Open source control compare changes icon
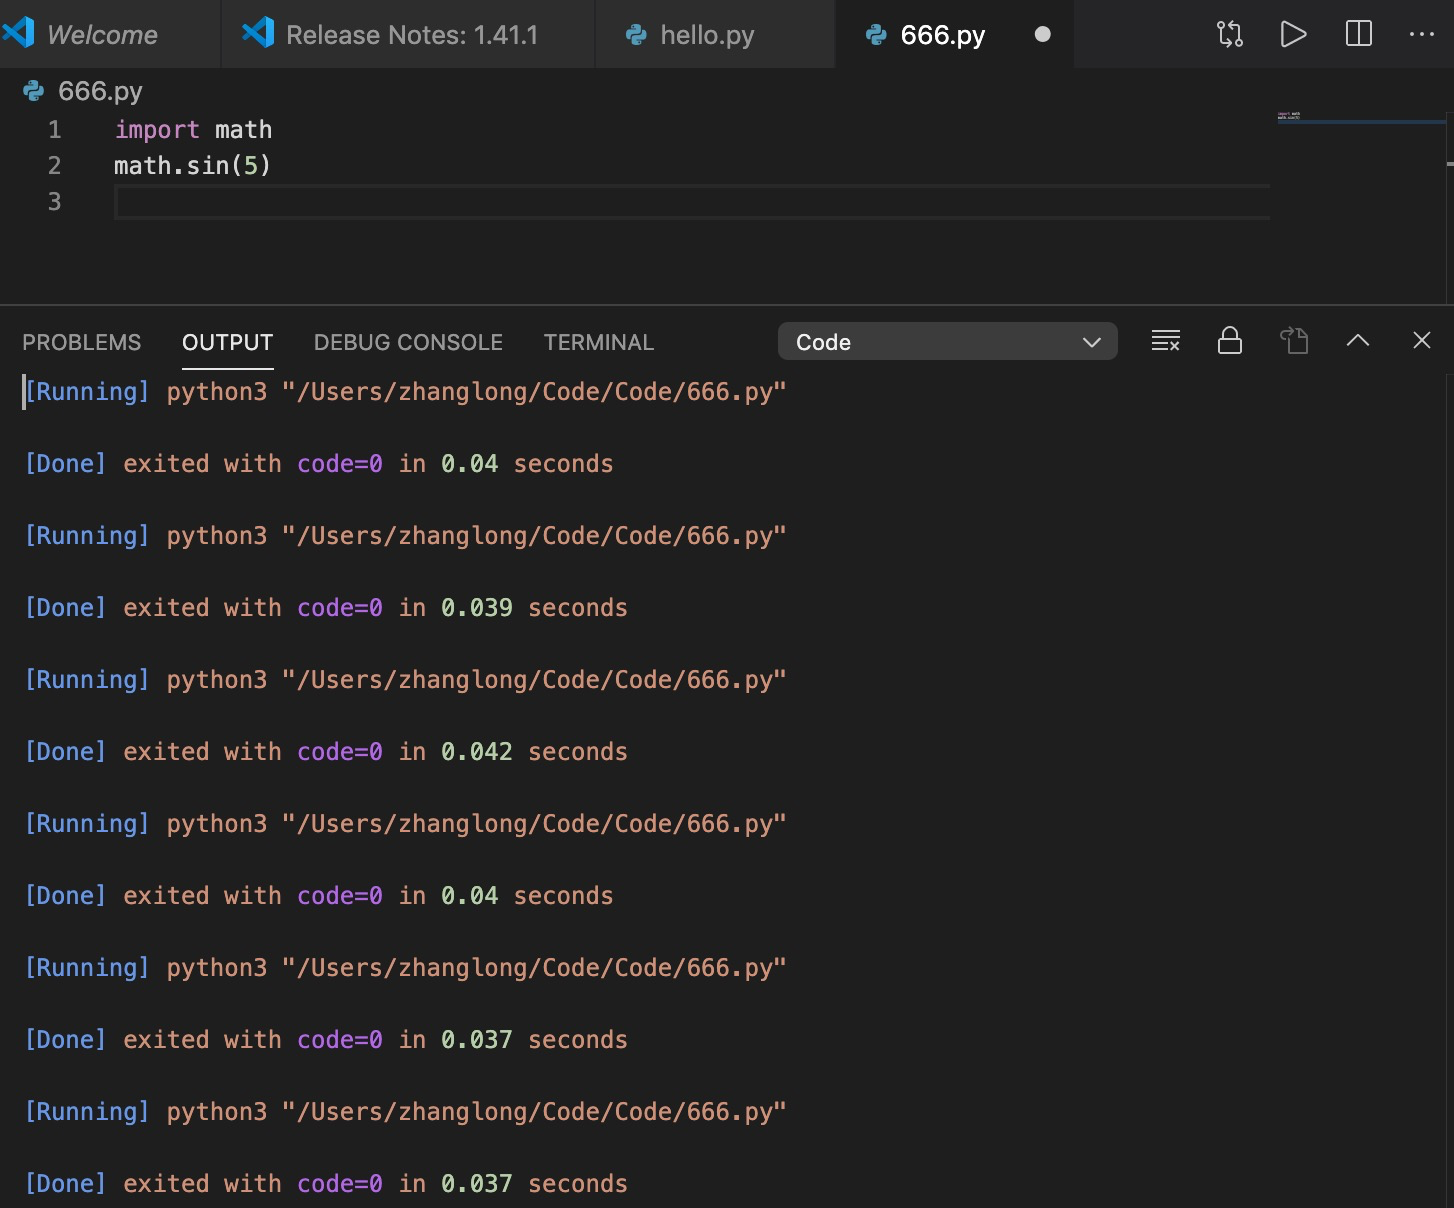This screenshot has width=1454, height=1208. [1230, 34]
